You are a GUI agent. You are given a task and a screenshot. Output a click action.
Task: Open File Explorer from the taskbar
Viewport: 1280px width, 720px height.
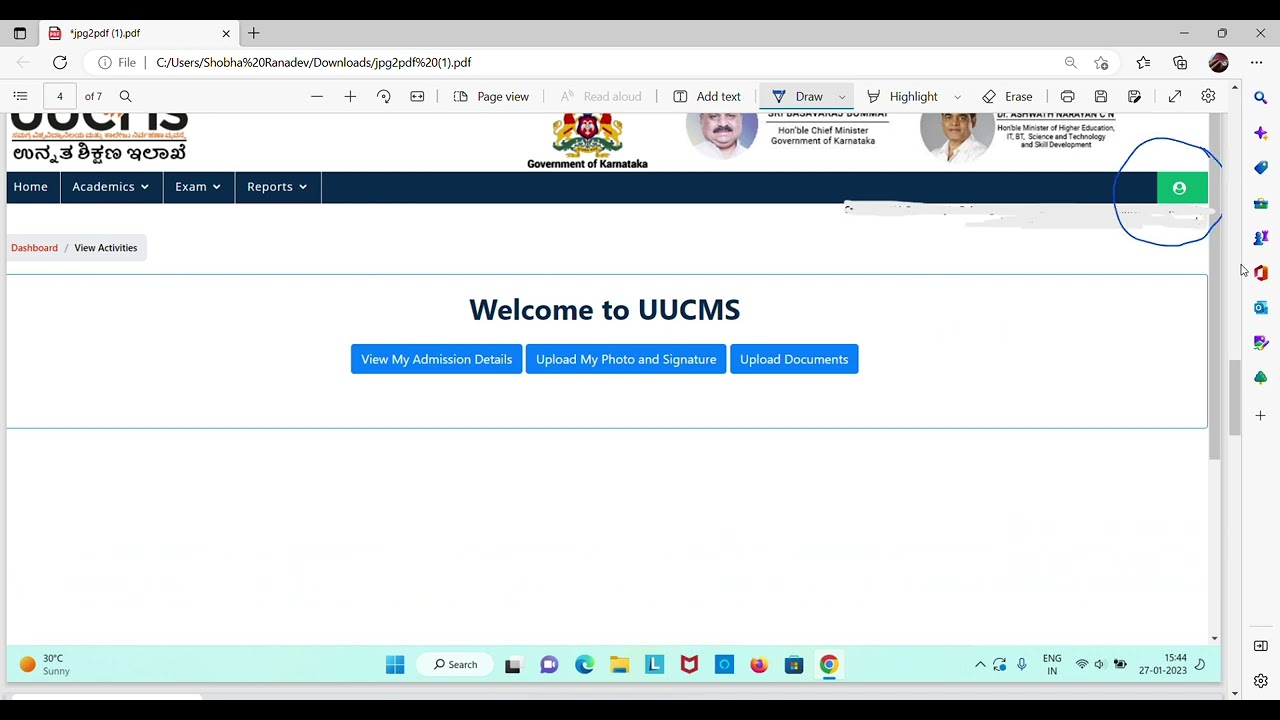620,665
